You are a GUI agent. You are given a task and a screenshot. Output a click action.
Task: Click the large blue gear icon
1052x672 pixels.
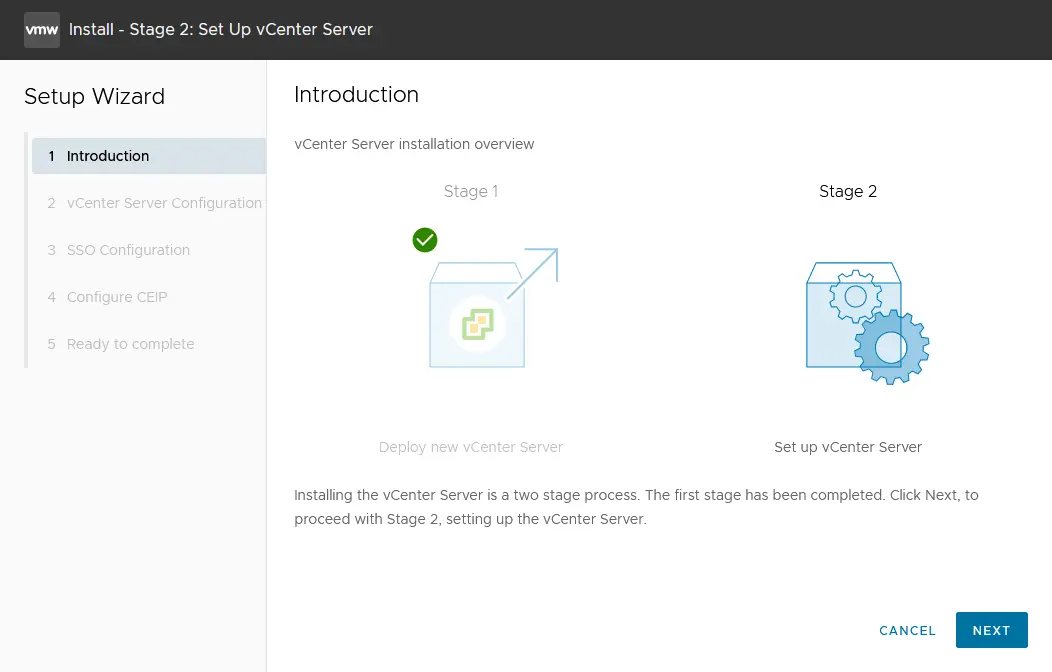tap(891, 347)
